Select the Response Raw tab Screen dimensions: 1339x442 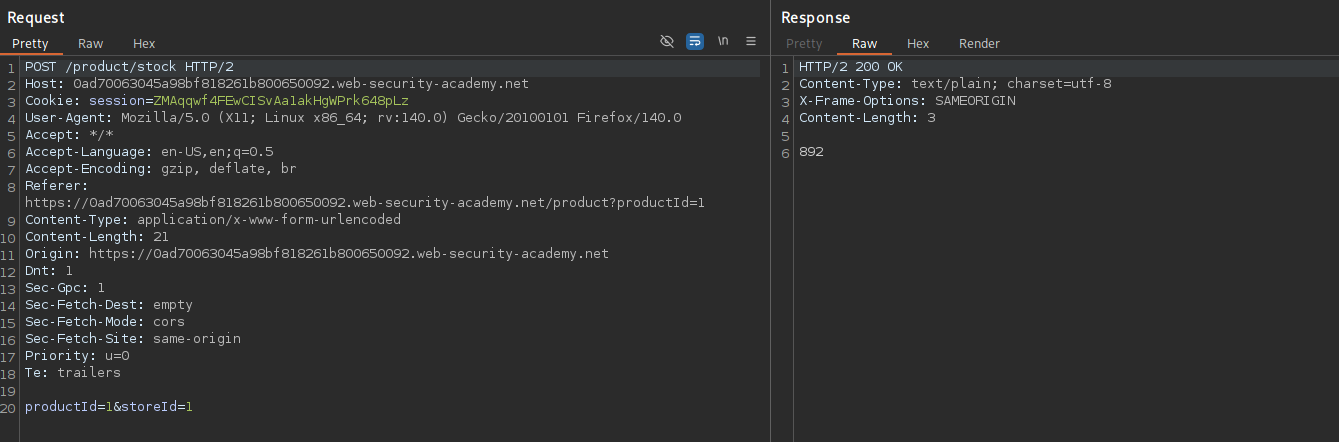tap(864, 44)
